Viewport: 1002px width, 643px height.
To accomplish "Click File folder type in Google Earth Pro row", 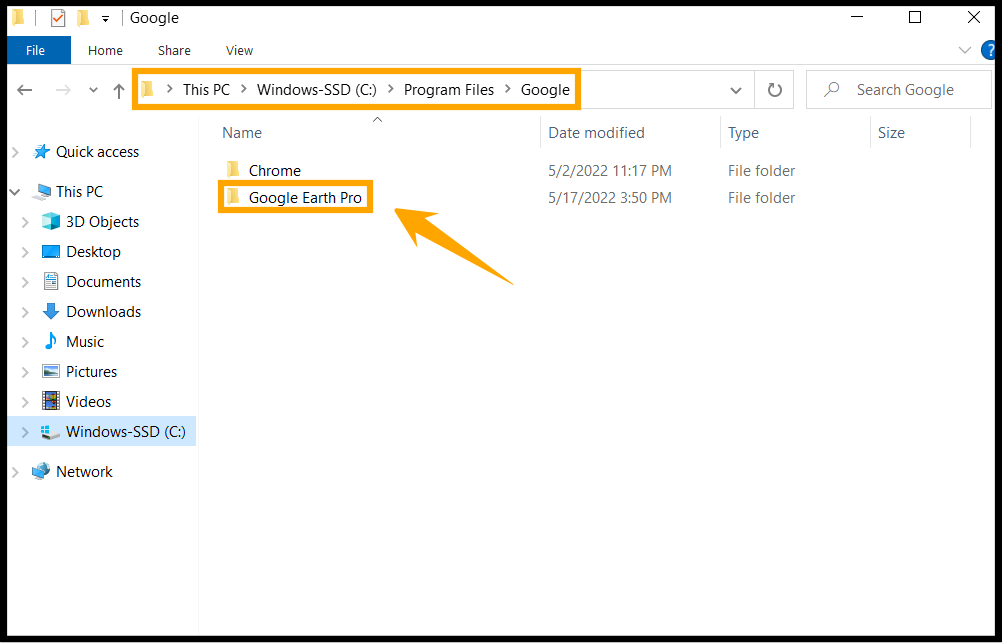I will 761,198.
